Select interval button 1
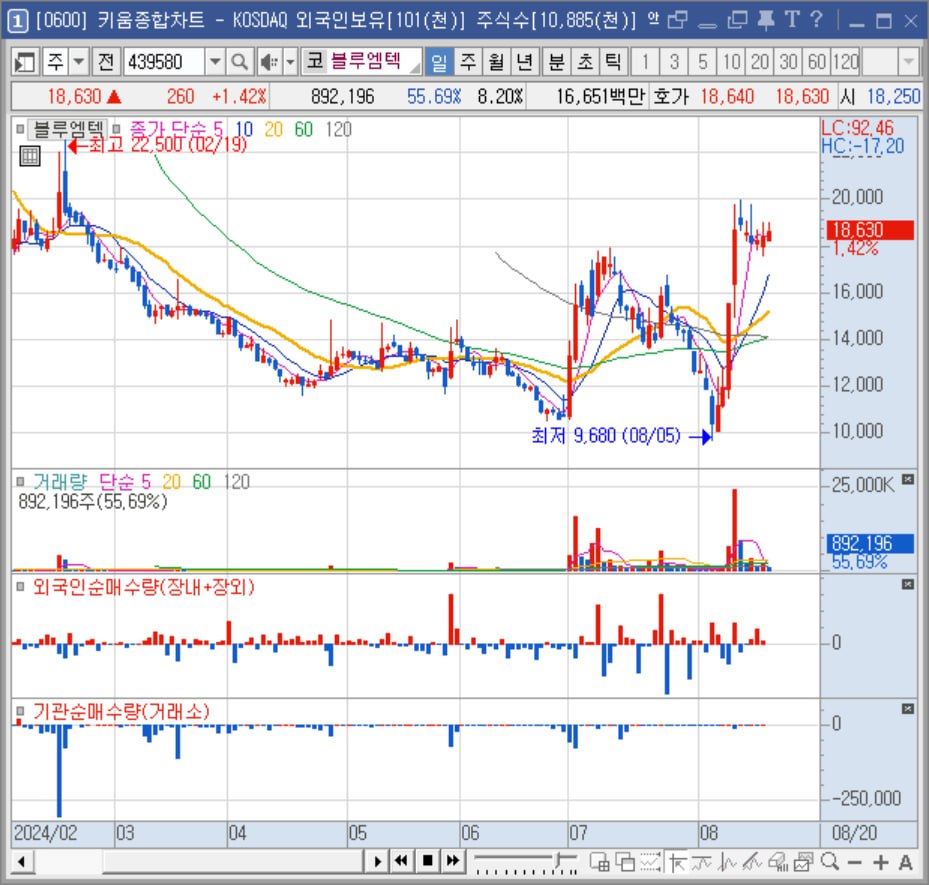The width and height of the screenshot is (929, 885). click(x=645, y=62)
